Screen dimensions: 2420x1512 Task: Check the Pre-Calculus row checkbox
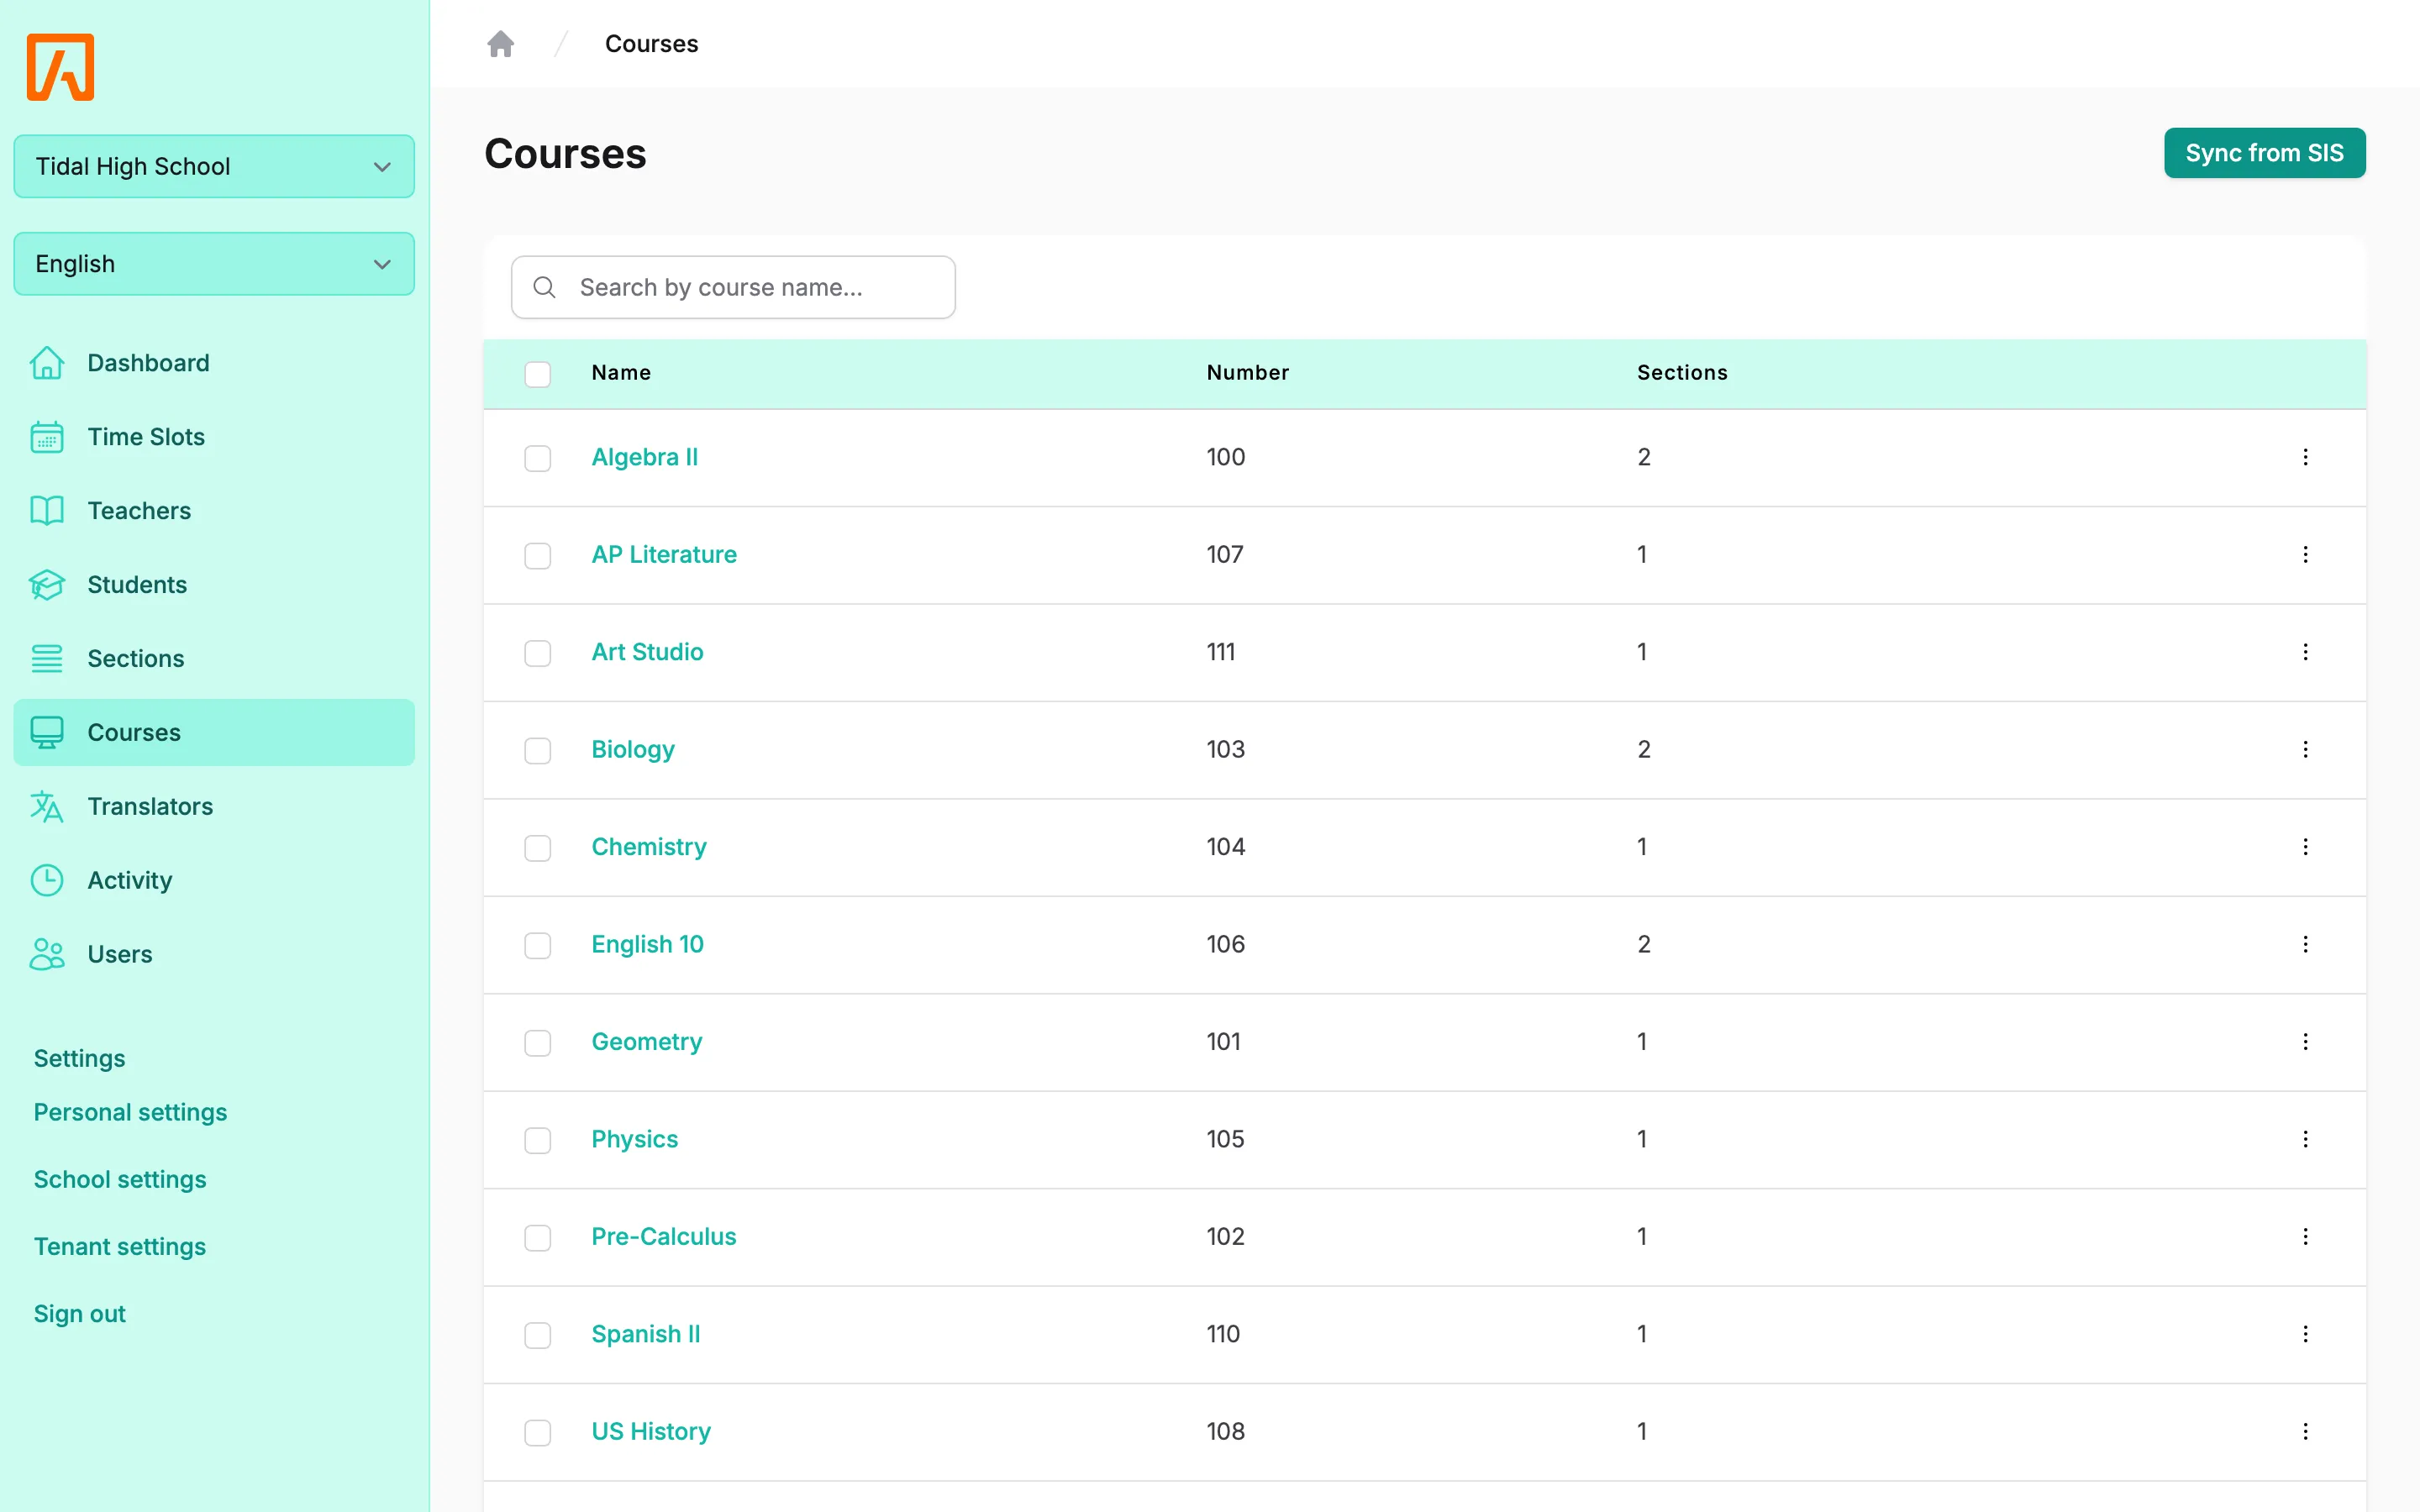tap(538, 1238)
